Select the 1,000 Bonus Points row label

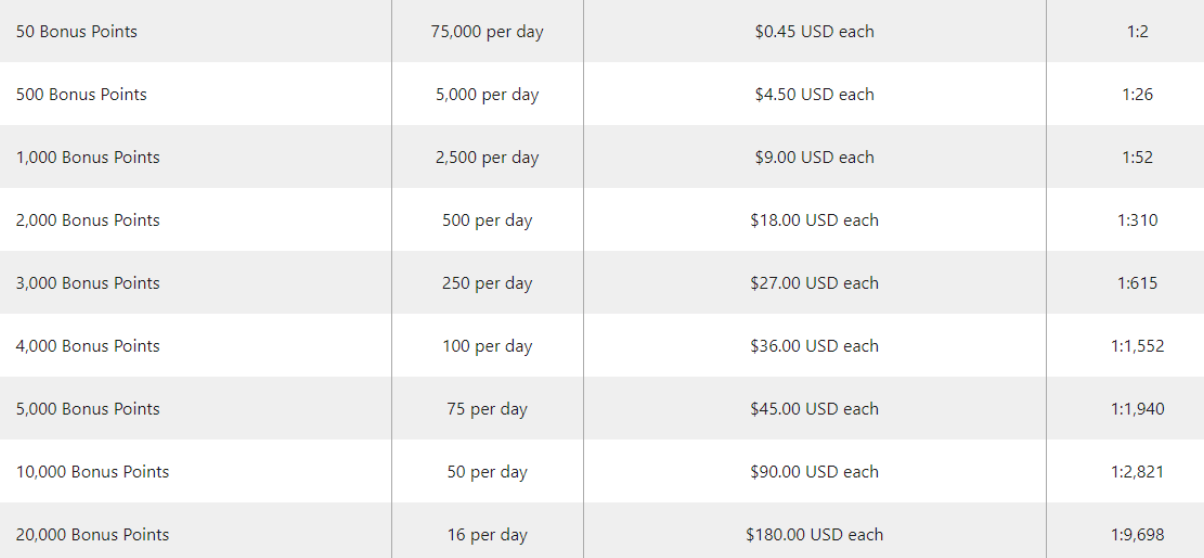[88, 157]
